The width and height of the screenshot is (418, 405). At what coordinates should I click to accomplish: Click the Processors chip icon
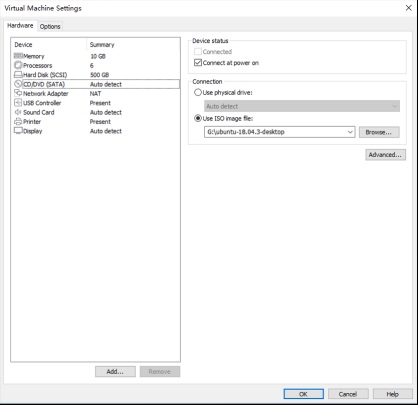[x=18, y=65]
